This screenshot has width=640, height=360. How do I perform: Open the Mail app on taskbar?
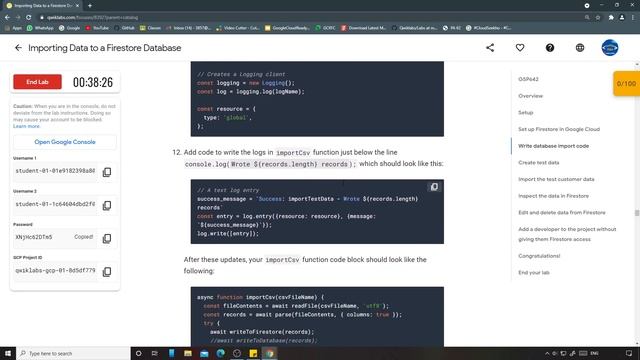[204, 353]
